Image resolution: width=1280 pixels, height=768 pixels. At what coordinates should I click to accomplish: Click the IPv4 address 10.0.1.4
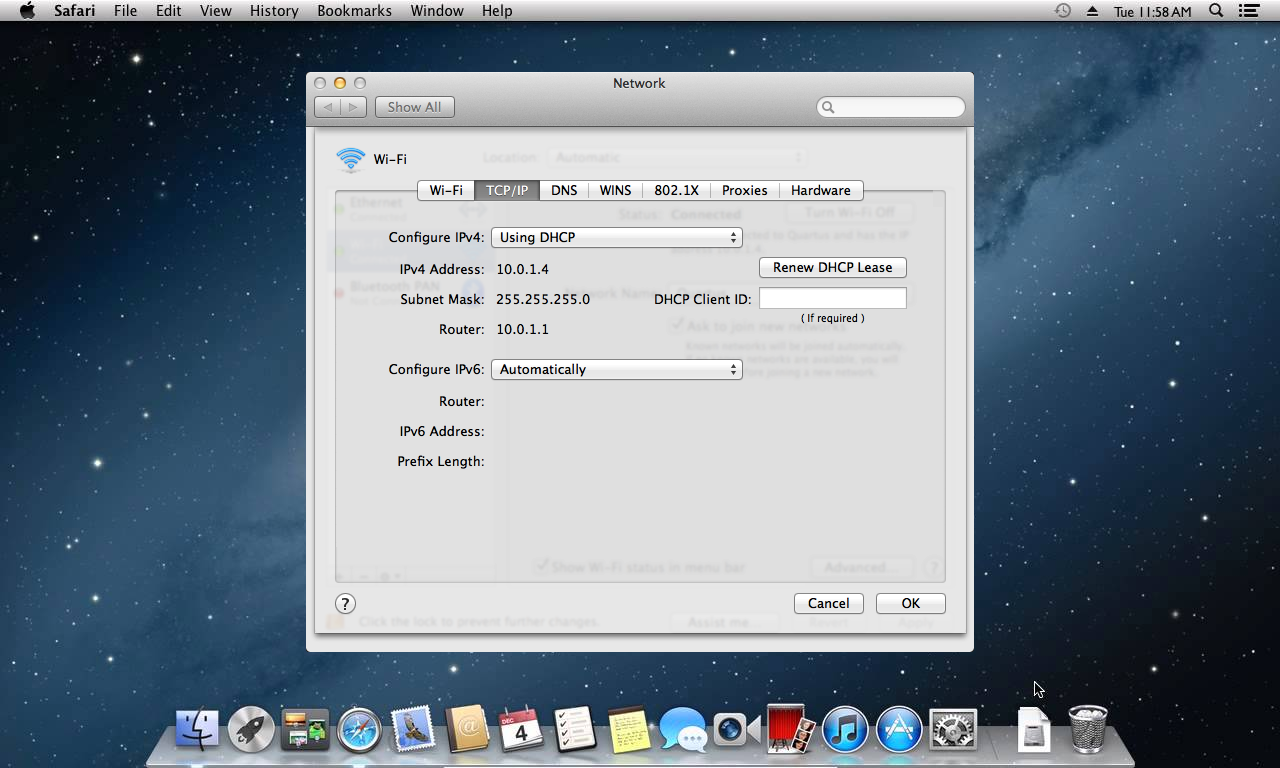pos(523,269)
